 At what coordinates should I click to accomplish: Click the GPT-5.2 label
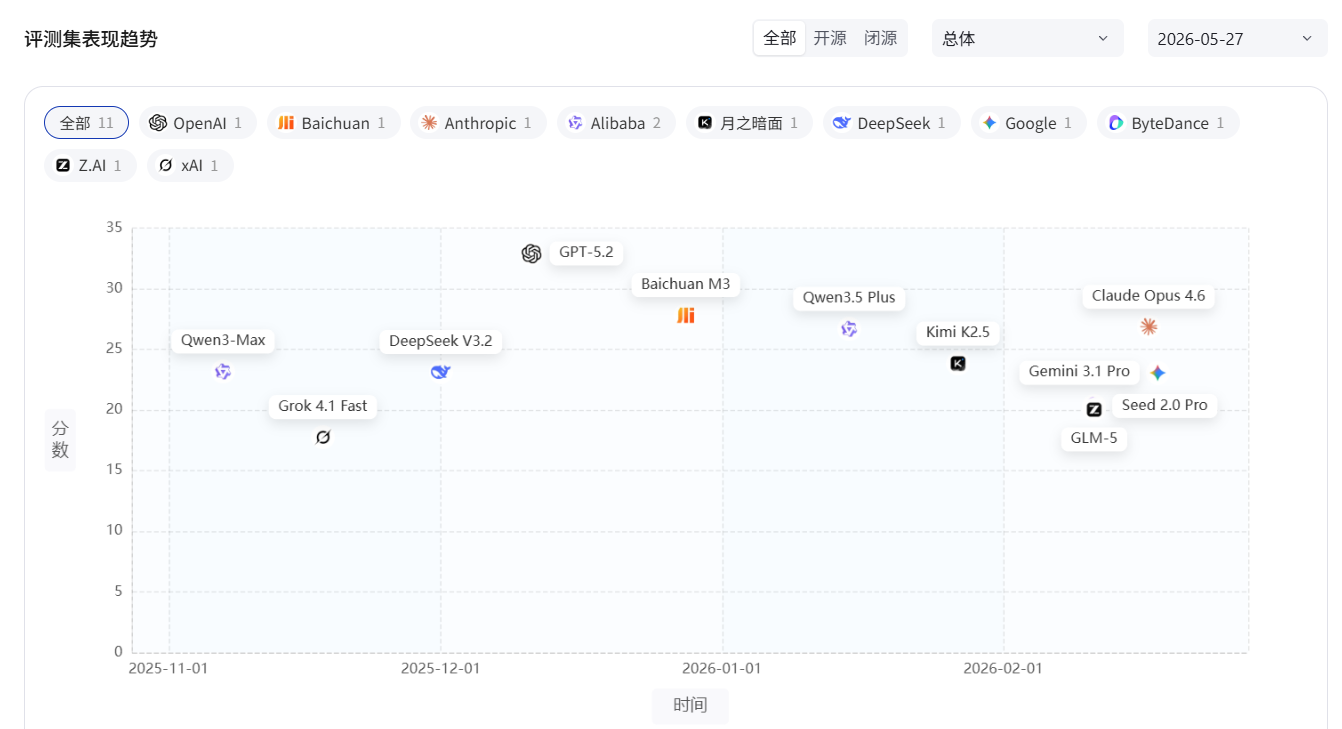(x=586, y=252)
